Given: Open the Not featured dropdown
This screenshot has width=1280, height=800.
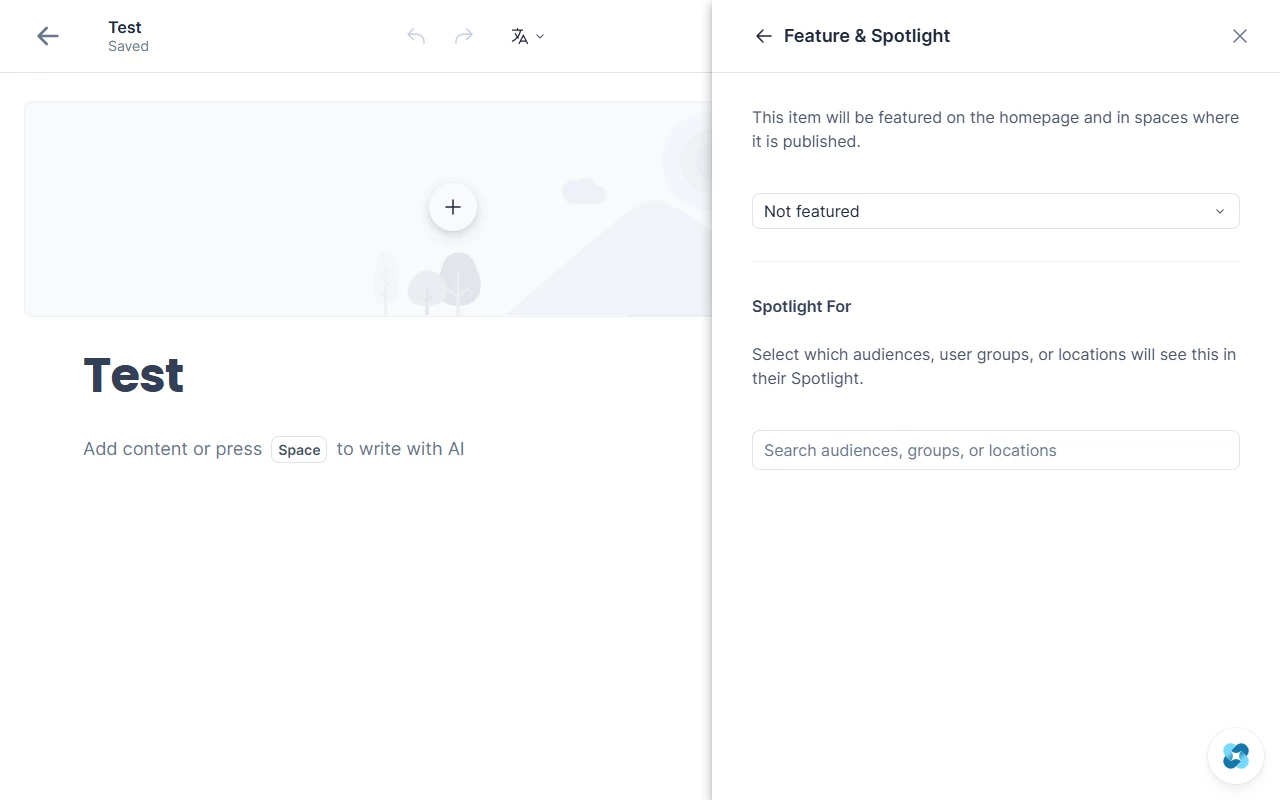Looking at the screenshot, I should coord(996,211).
